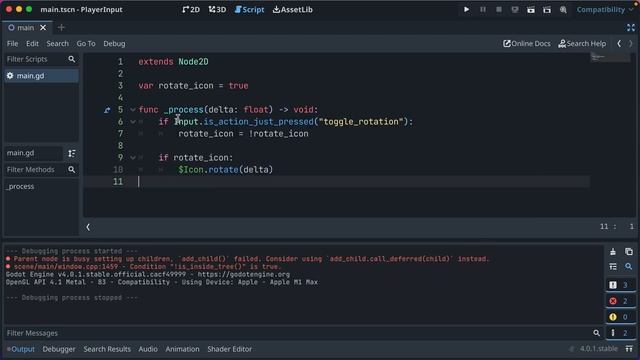This screenshot has width=640, height=360.
Task: Open the Edit menu
Action: 32,43
